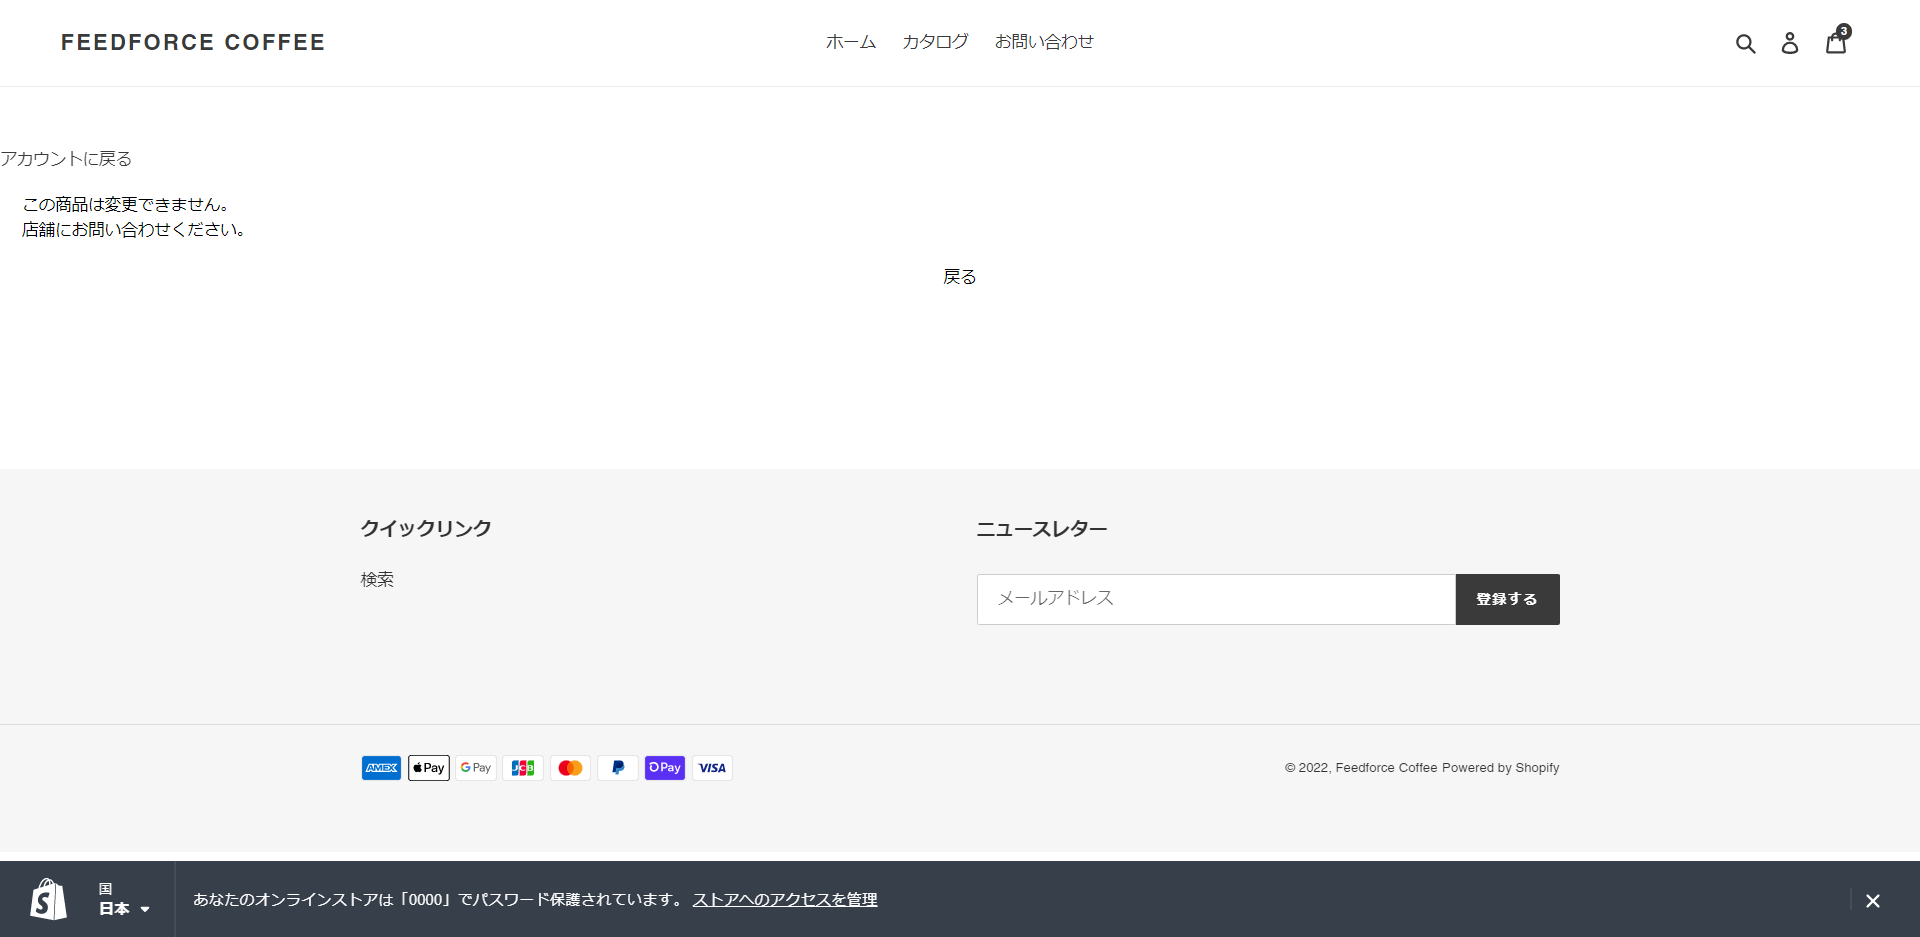Click the FEEDFORCE COFFEE store logo

pos(193,42)
